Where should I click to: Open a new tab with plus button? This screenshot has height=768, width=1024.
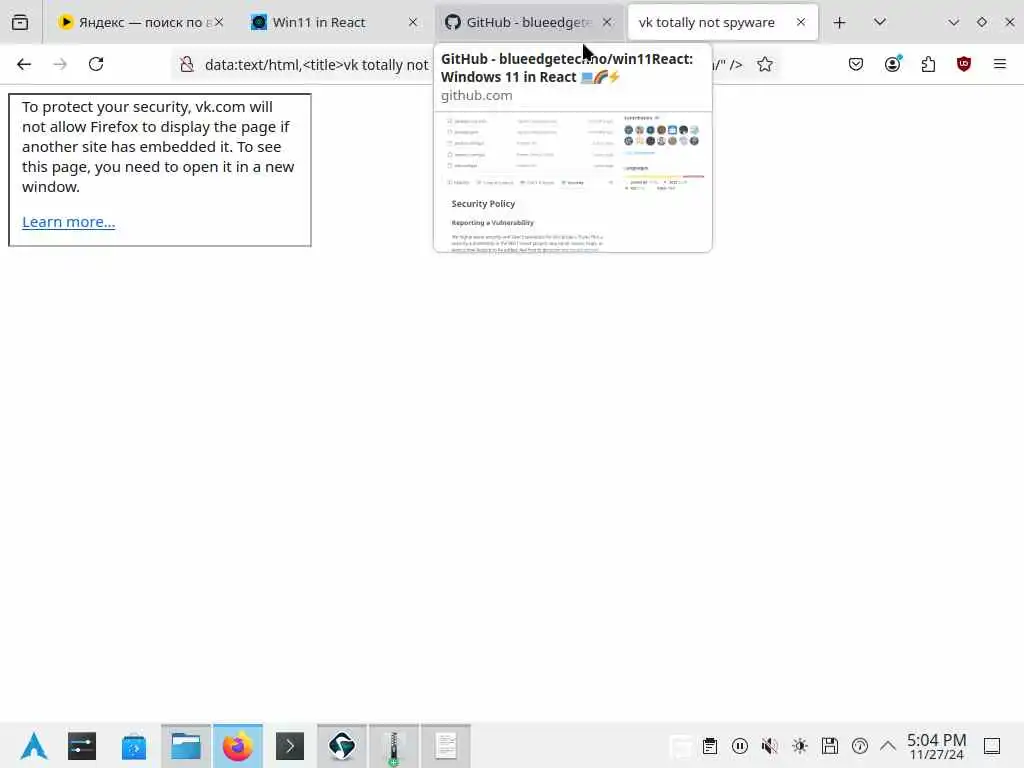[839, 22]
